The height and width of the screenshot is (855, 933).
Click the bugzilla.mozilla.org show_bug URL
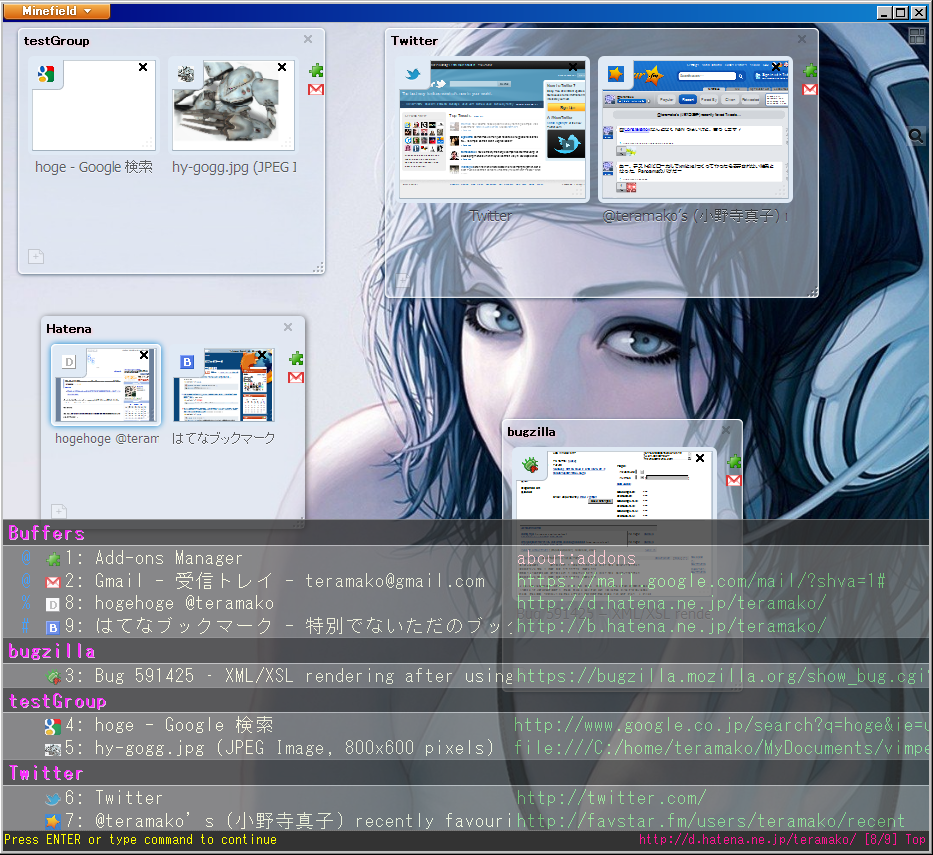tap(722, 676)
